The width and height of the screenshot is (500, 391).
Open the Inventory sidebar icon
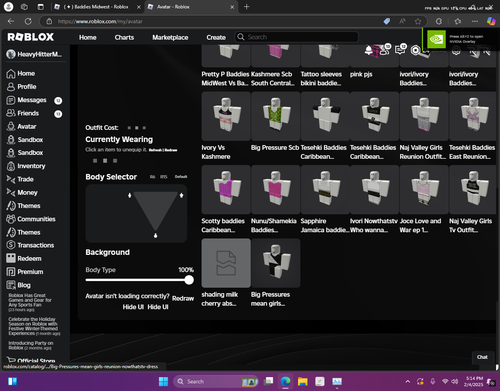point(11,166)
